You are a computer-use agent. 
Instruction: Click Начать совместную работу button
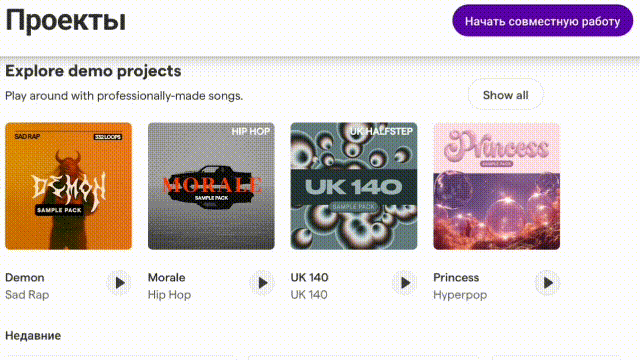[542, 21]
